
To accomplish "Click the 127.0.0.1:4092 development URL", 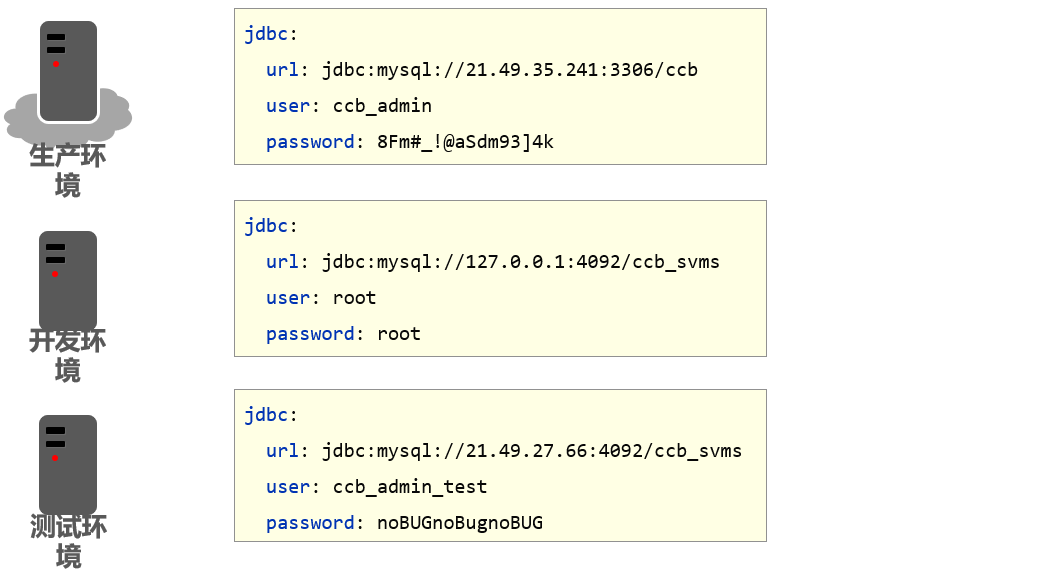I will 520,262.
